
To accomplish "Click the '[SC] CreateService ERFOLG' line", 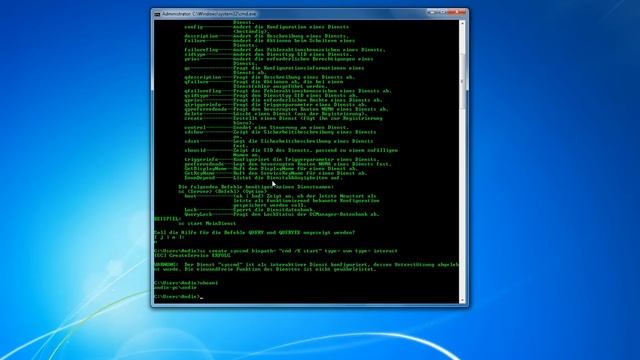I will [192, 256].
